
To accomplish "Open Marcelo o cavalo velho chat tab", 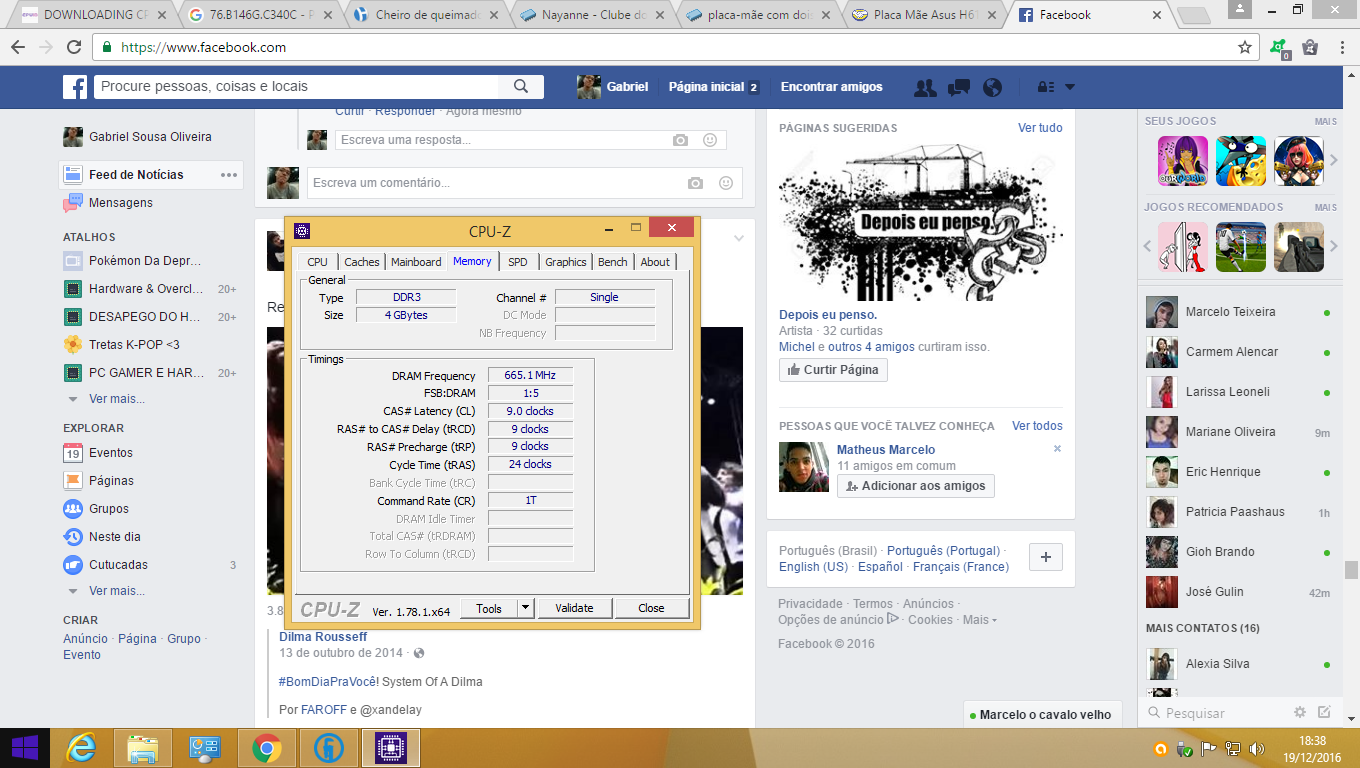I will click(1043, 715).
